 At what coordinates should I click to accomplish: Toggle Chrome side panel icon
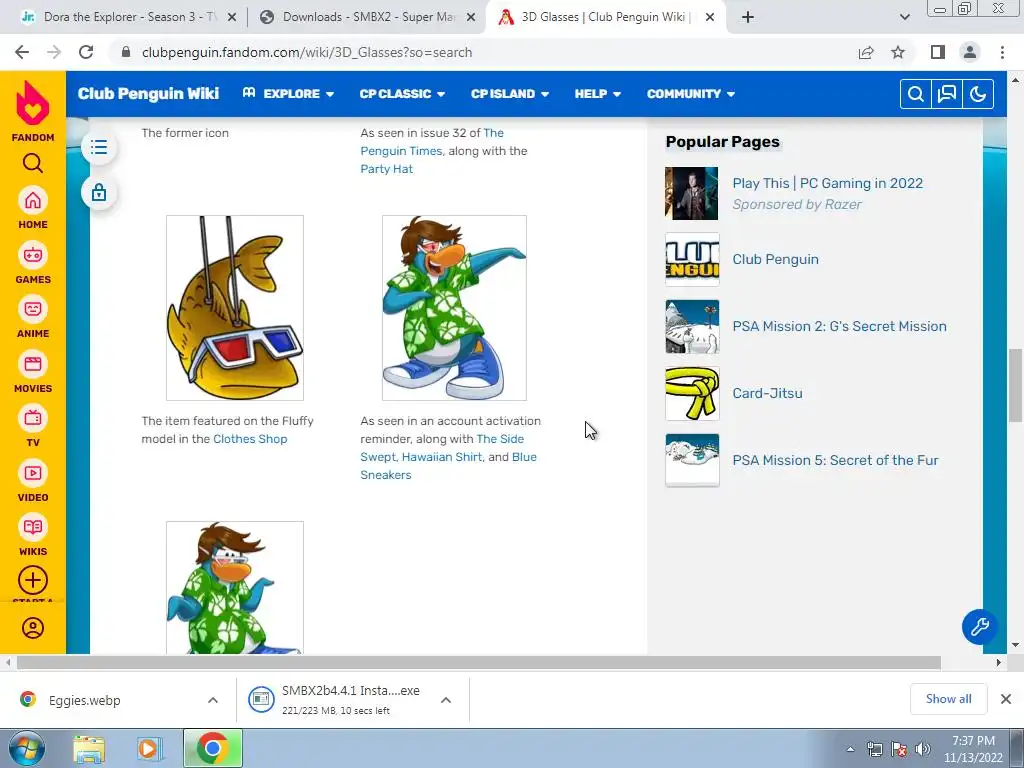(x=938, y=52)
